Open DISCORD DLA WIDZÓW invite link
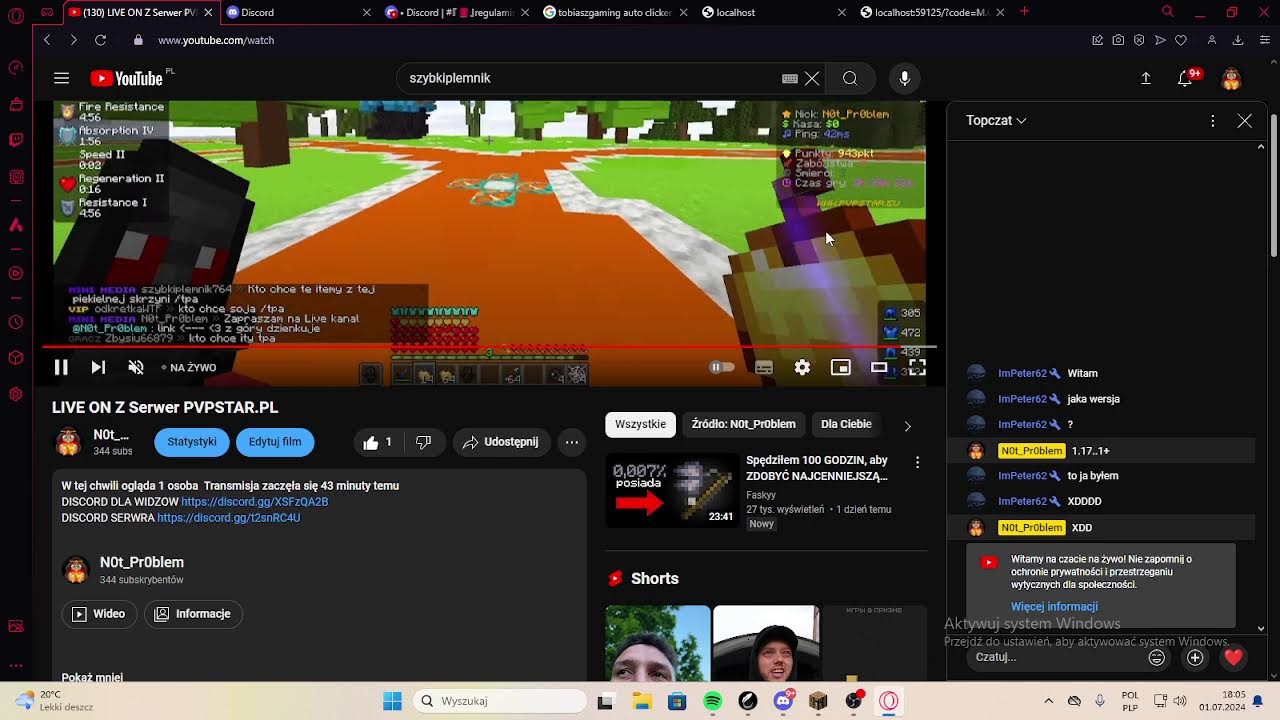The image size is (1280, 720). pos(254,502)
